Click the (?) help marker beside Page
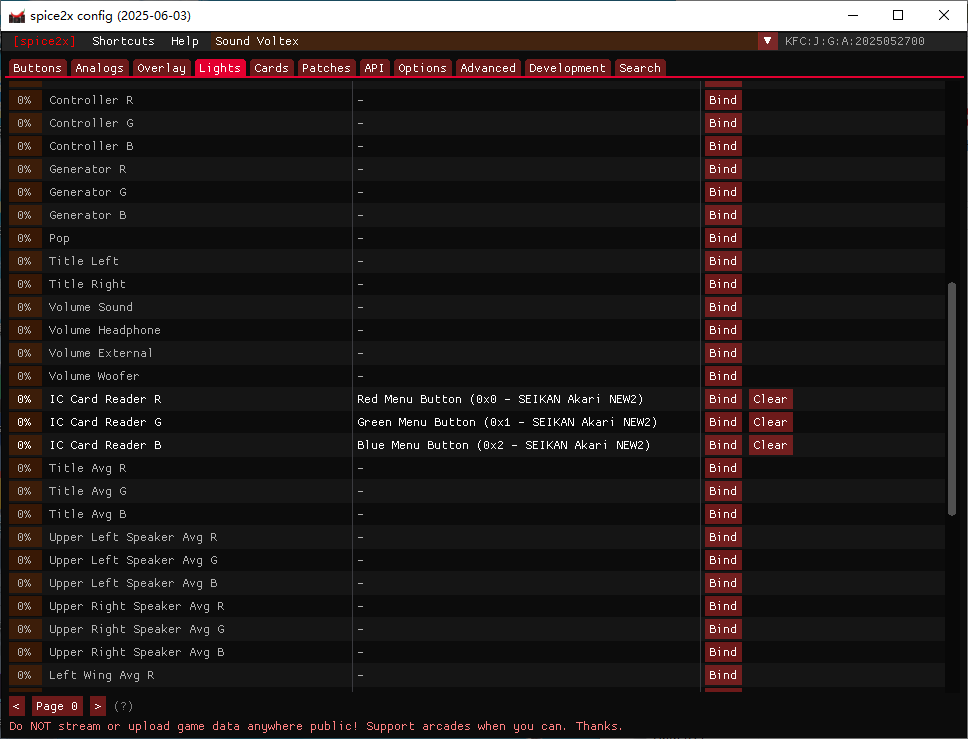Image resolution: width=968 pixels, height=739 pixels. coord(123,706)
